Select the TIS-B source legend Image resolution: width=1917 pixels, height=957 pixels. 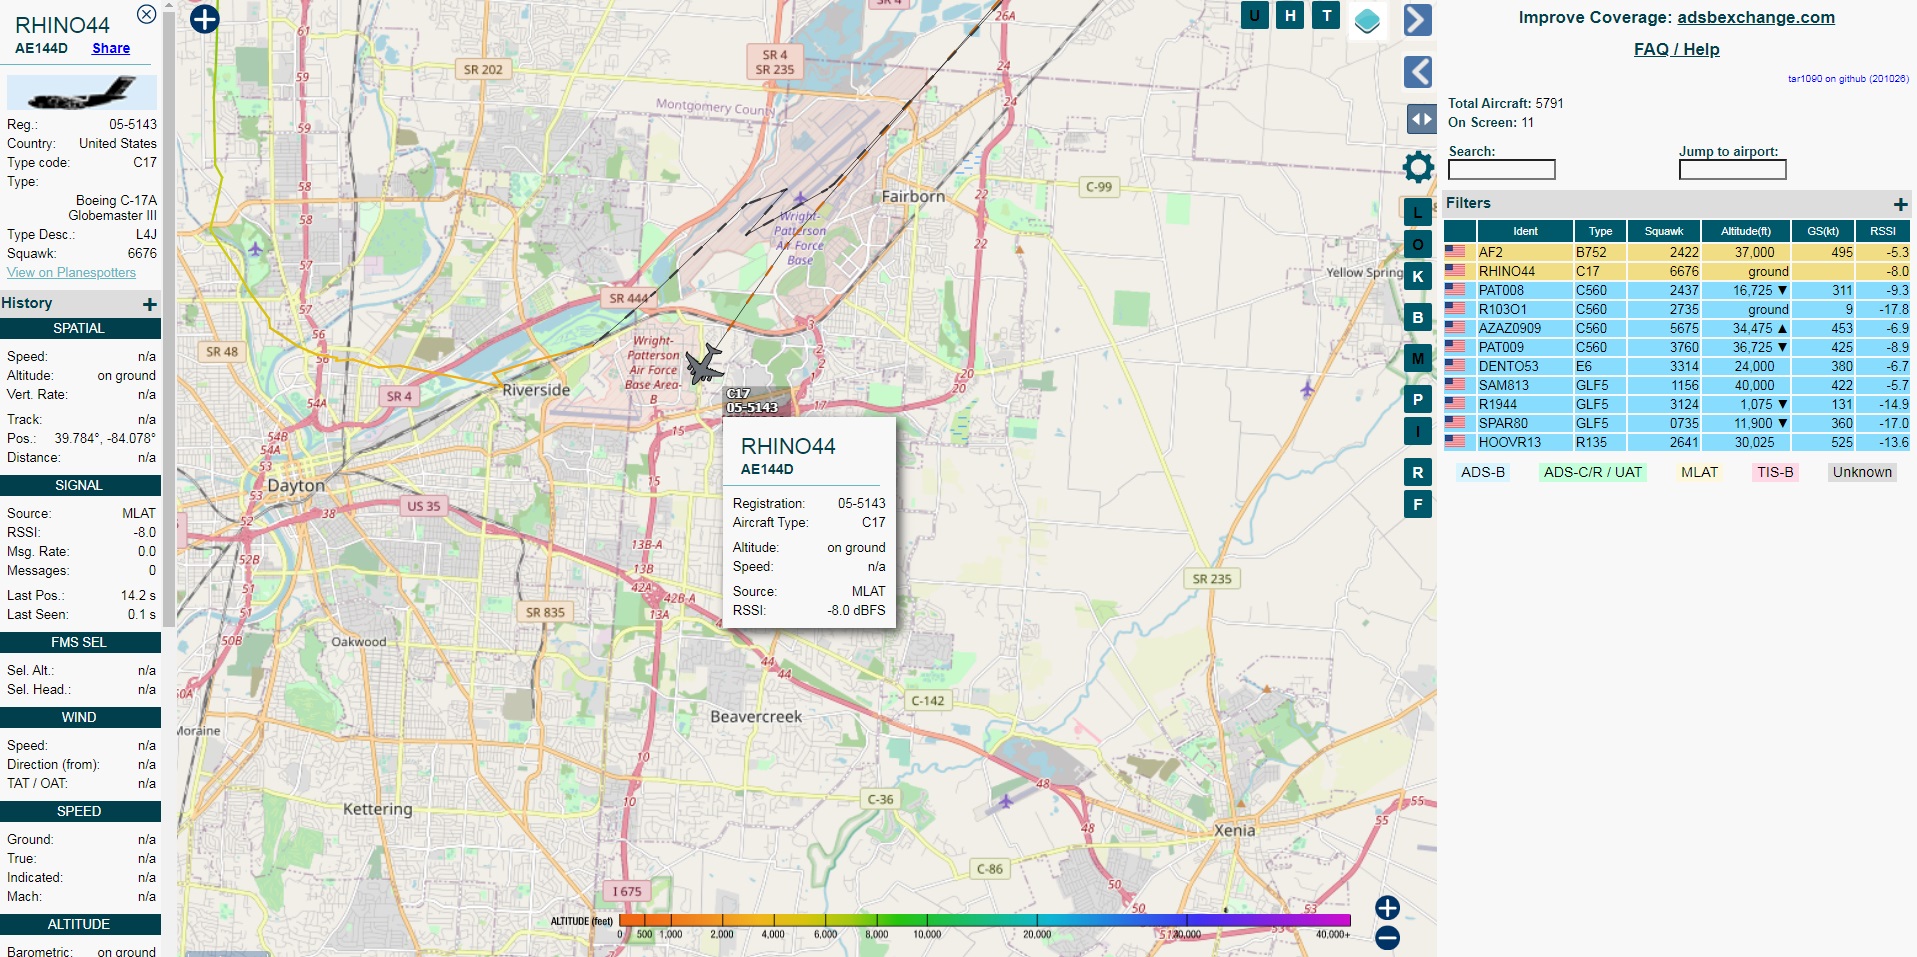(x=1775, y=472)
